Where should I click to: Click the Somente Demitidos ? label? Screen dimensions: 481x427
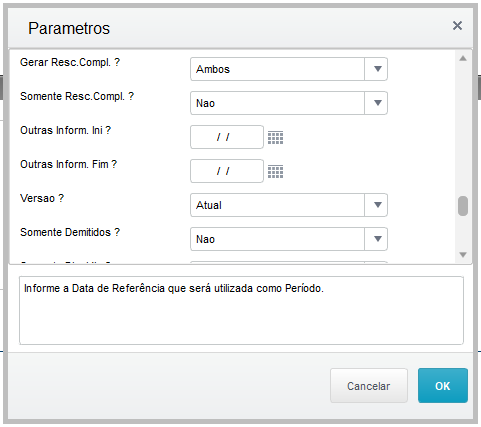70,232
